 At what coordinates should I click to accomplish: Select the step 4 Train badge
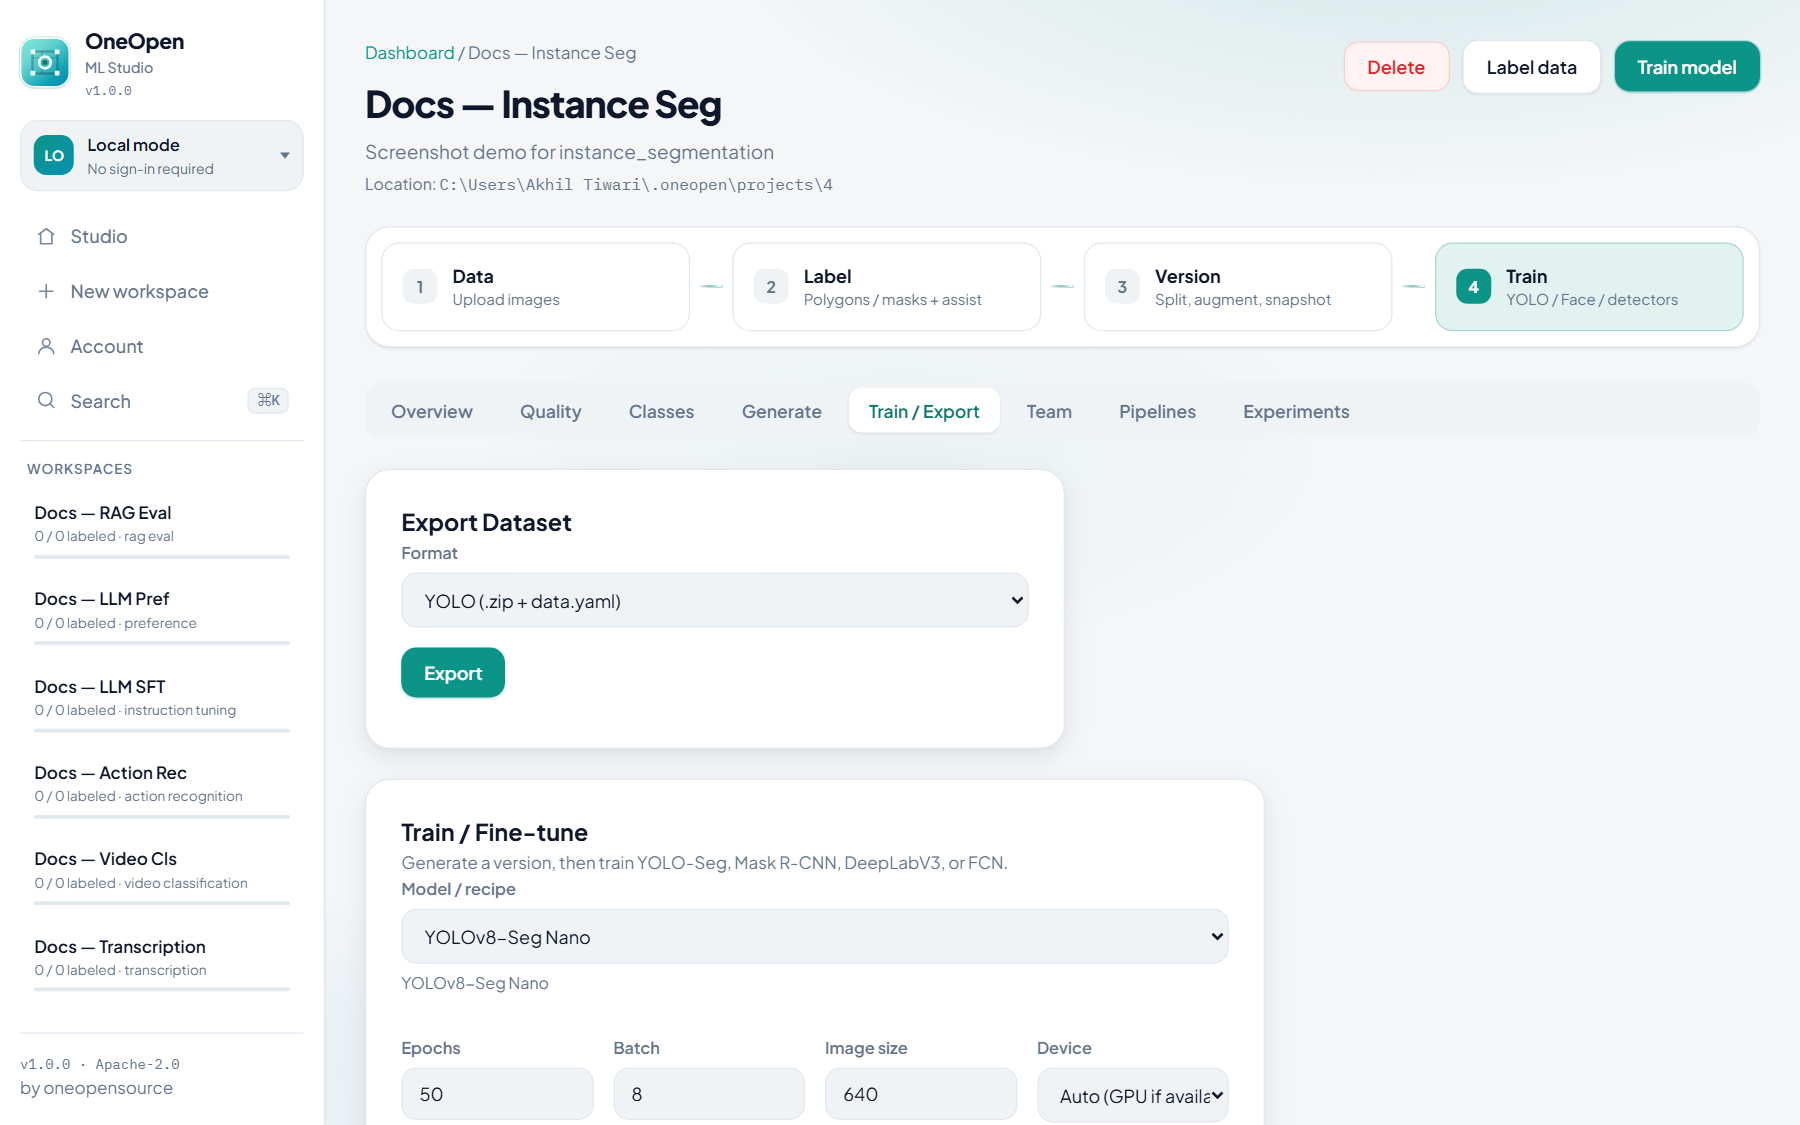pyautogui.click(x=1473, y=287)
